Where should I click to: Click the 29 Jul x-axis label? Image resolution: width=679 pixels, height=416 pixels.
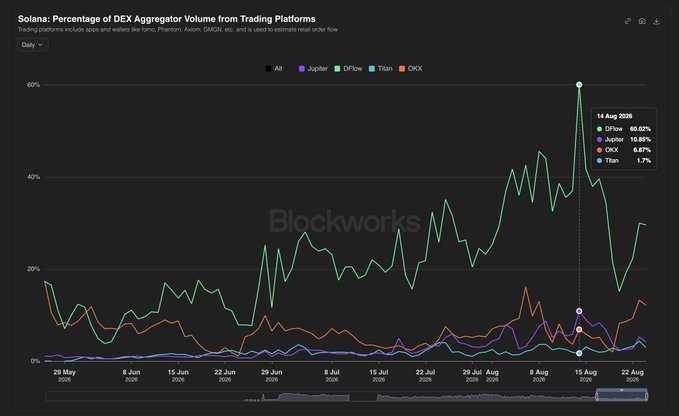pos(472,375)
